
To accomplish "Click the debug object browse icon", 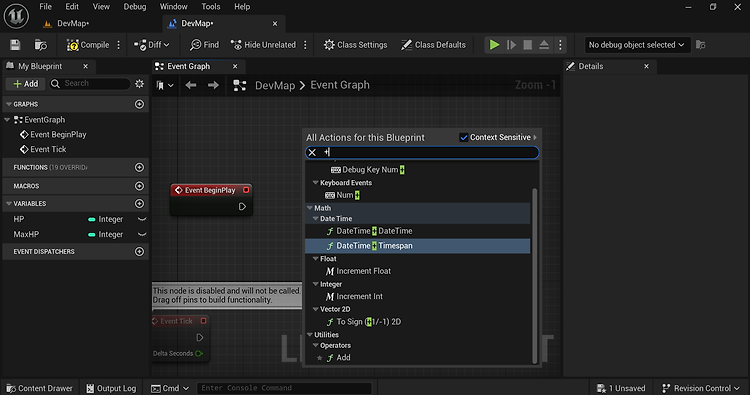I will click(x=700, y=45).
